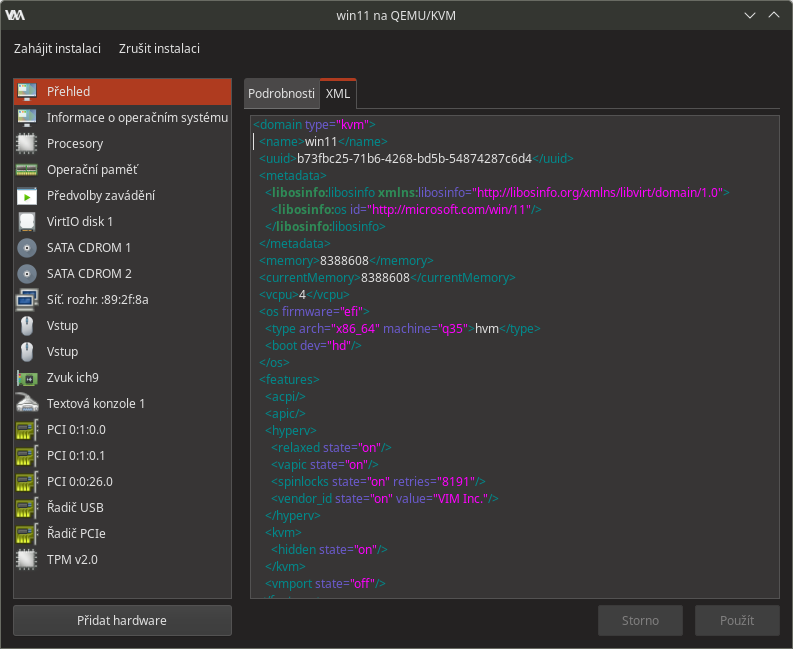
Task: Select the Přehled monitor icon
Action: click(27, 92)
